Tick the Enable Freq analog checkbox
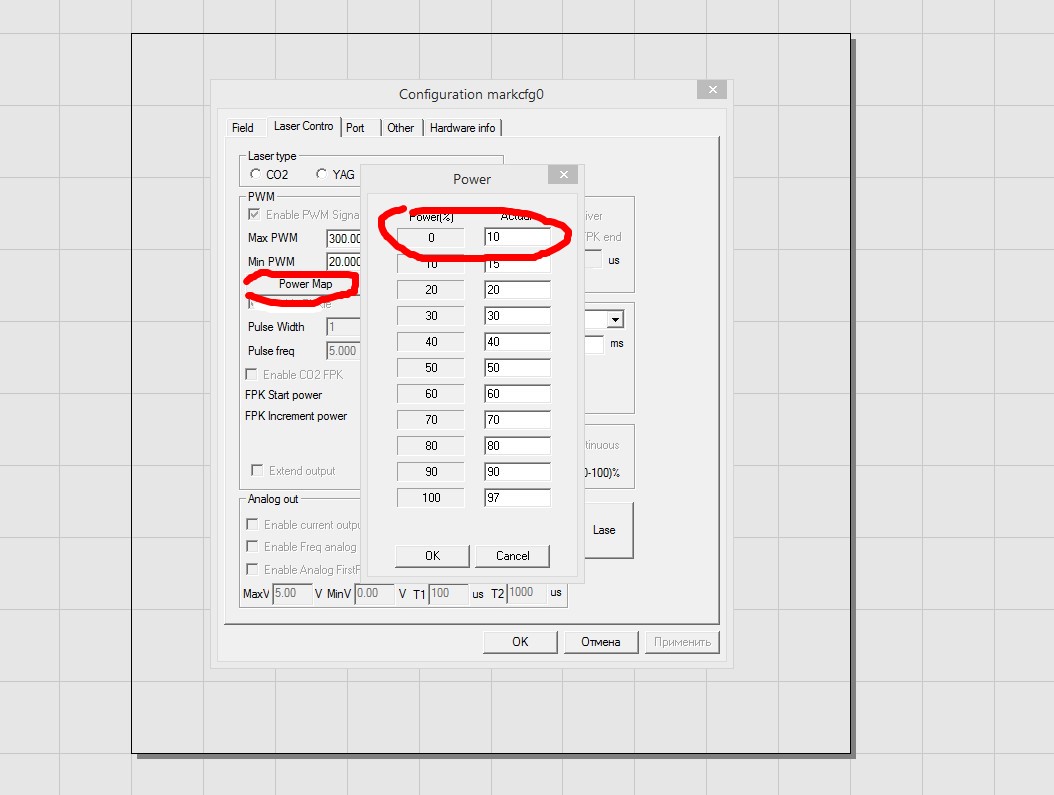Screen dimensions: 1054x795 [253, 547]
